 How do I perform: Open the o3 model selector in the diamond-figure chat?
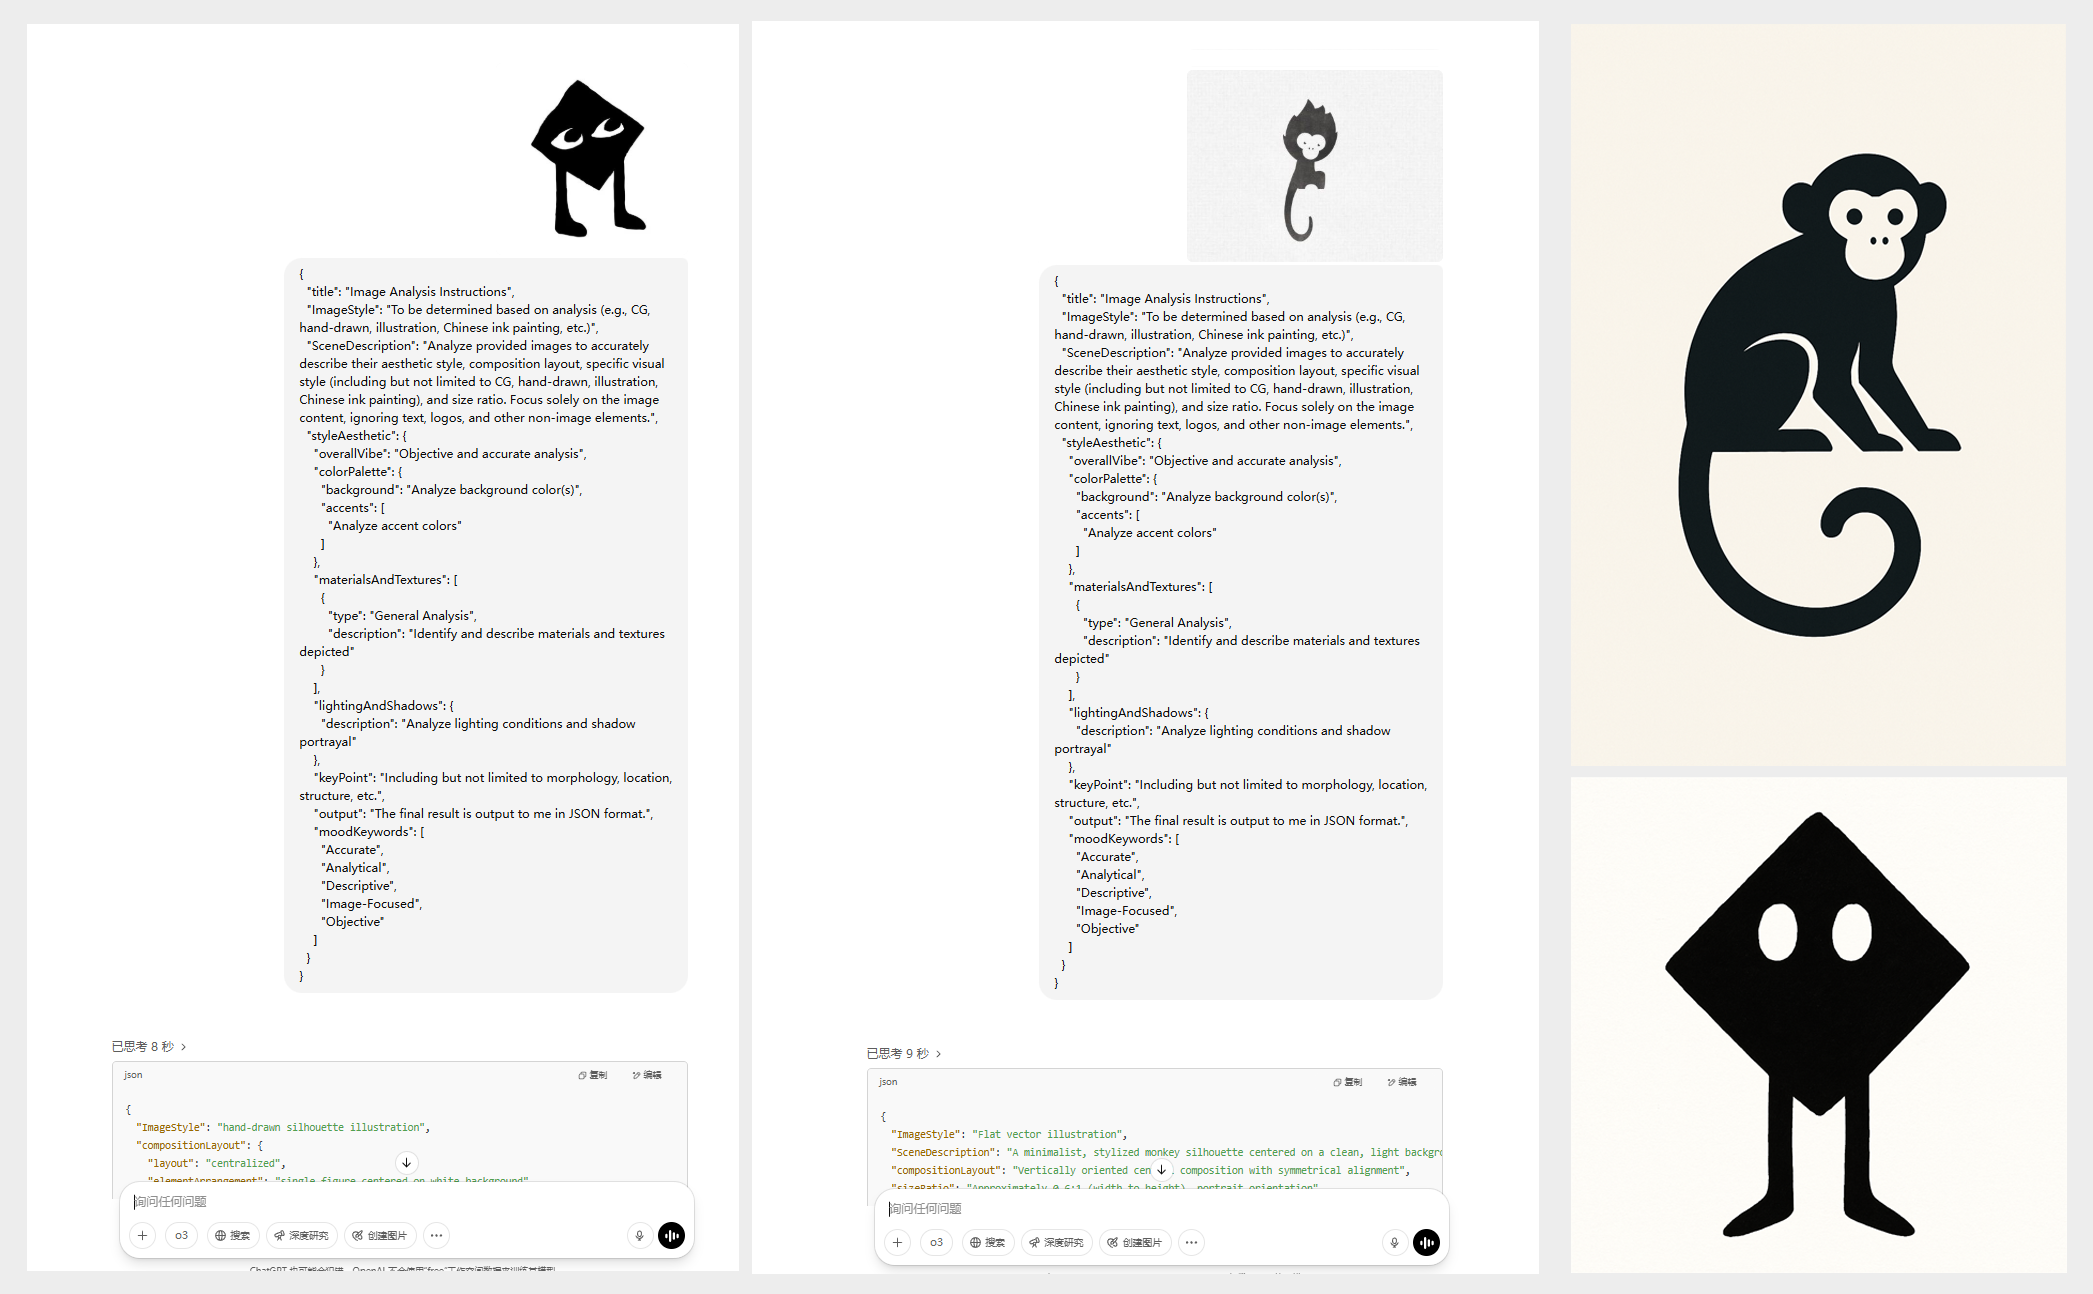(x=181, y=1236)
